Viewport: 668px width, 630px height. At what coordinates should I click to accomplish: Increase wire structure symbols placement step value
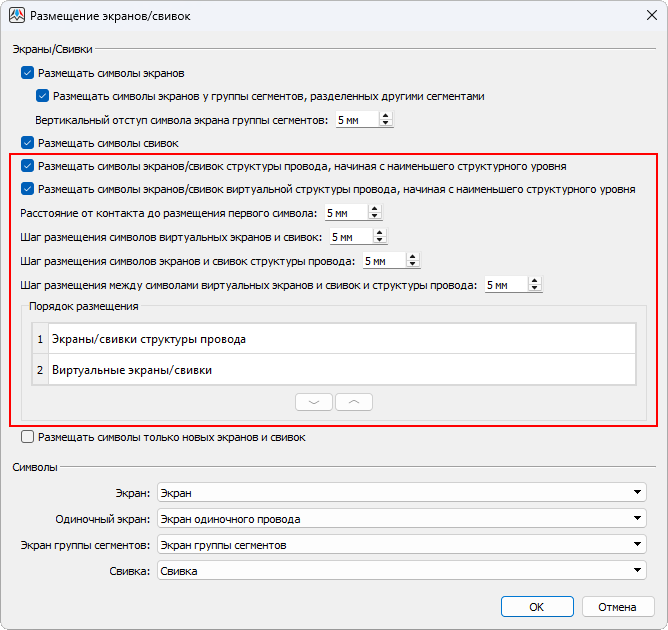pyautogui.click(x=413, y=257)
